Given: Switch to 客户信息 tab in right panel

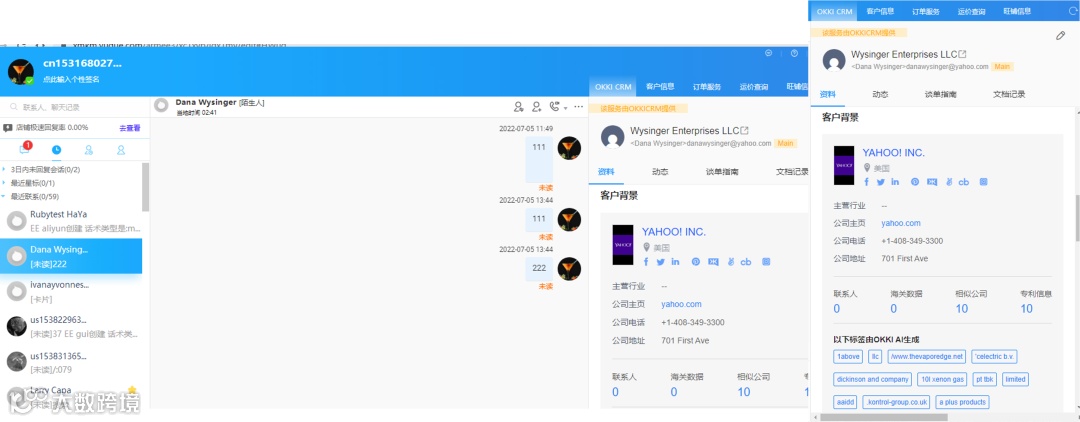Looking at the screenshot, I should 880,11.
